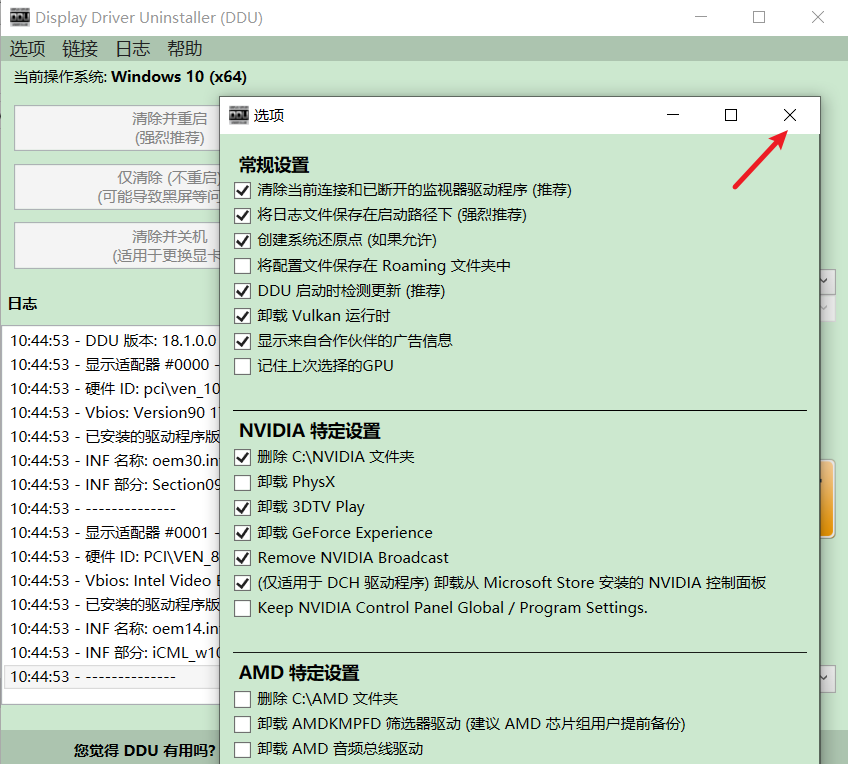Disable 显示来自合作伙伴的广告信息
Image resolution: width=848 pixels, height=764 pixels.
point(242,341)
